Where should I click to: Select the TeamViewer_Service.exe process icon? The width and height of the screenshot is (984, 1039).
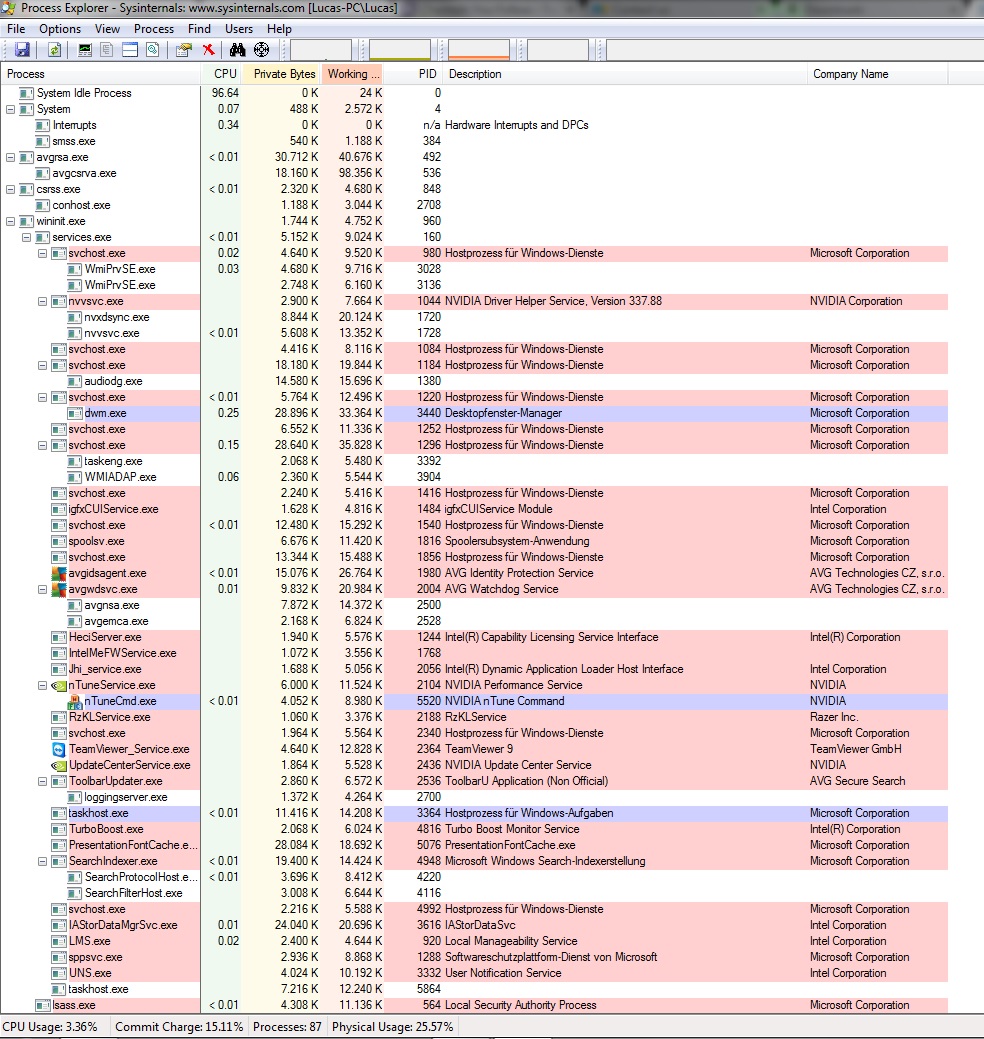click(58, 749)
